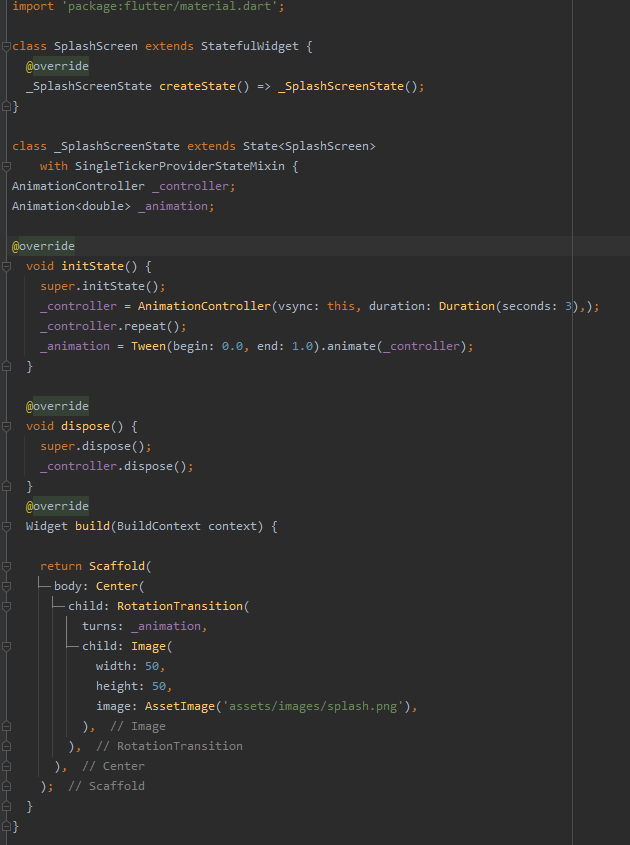Click Image in 'child: Image('
This screenshot has width=630, height=845.
[148, 646]
